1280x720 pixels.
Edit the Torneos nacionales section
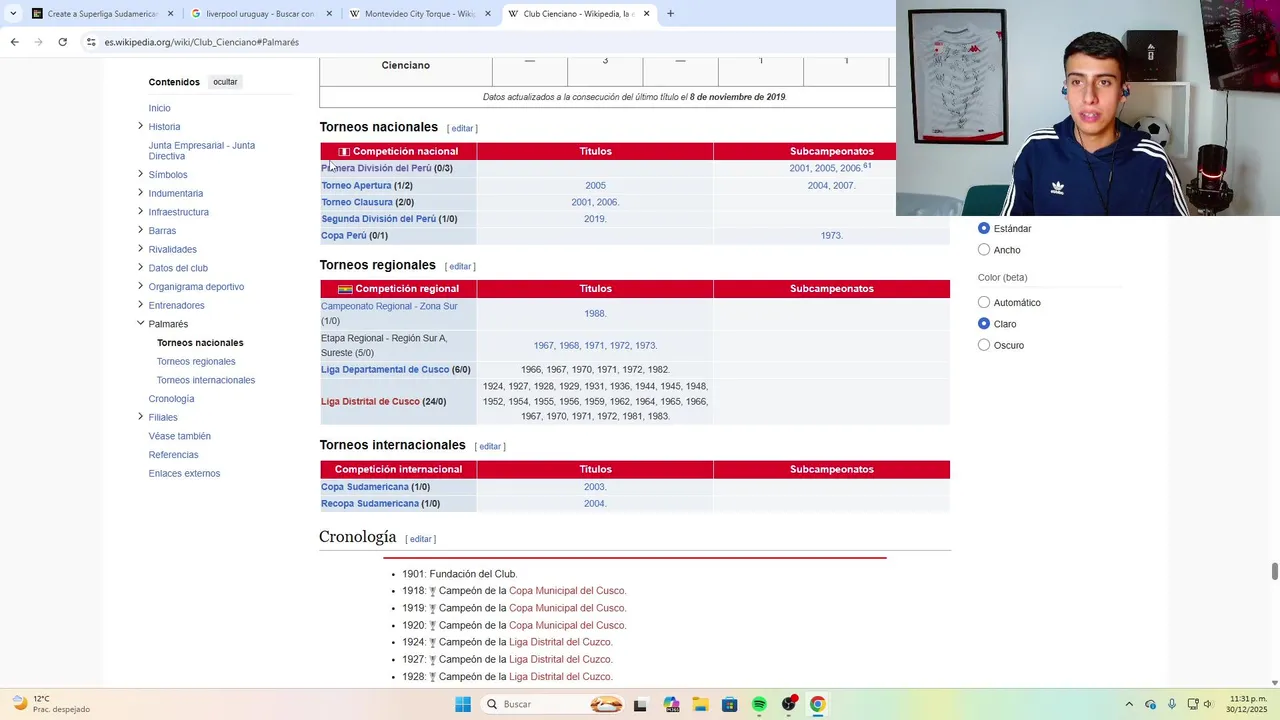(x=462, y=128)
